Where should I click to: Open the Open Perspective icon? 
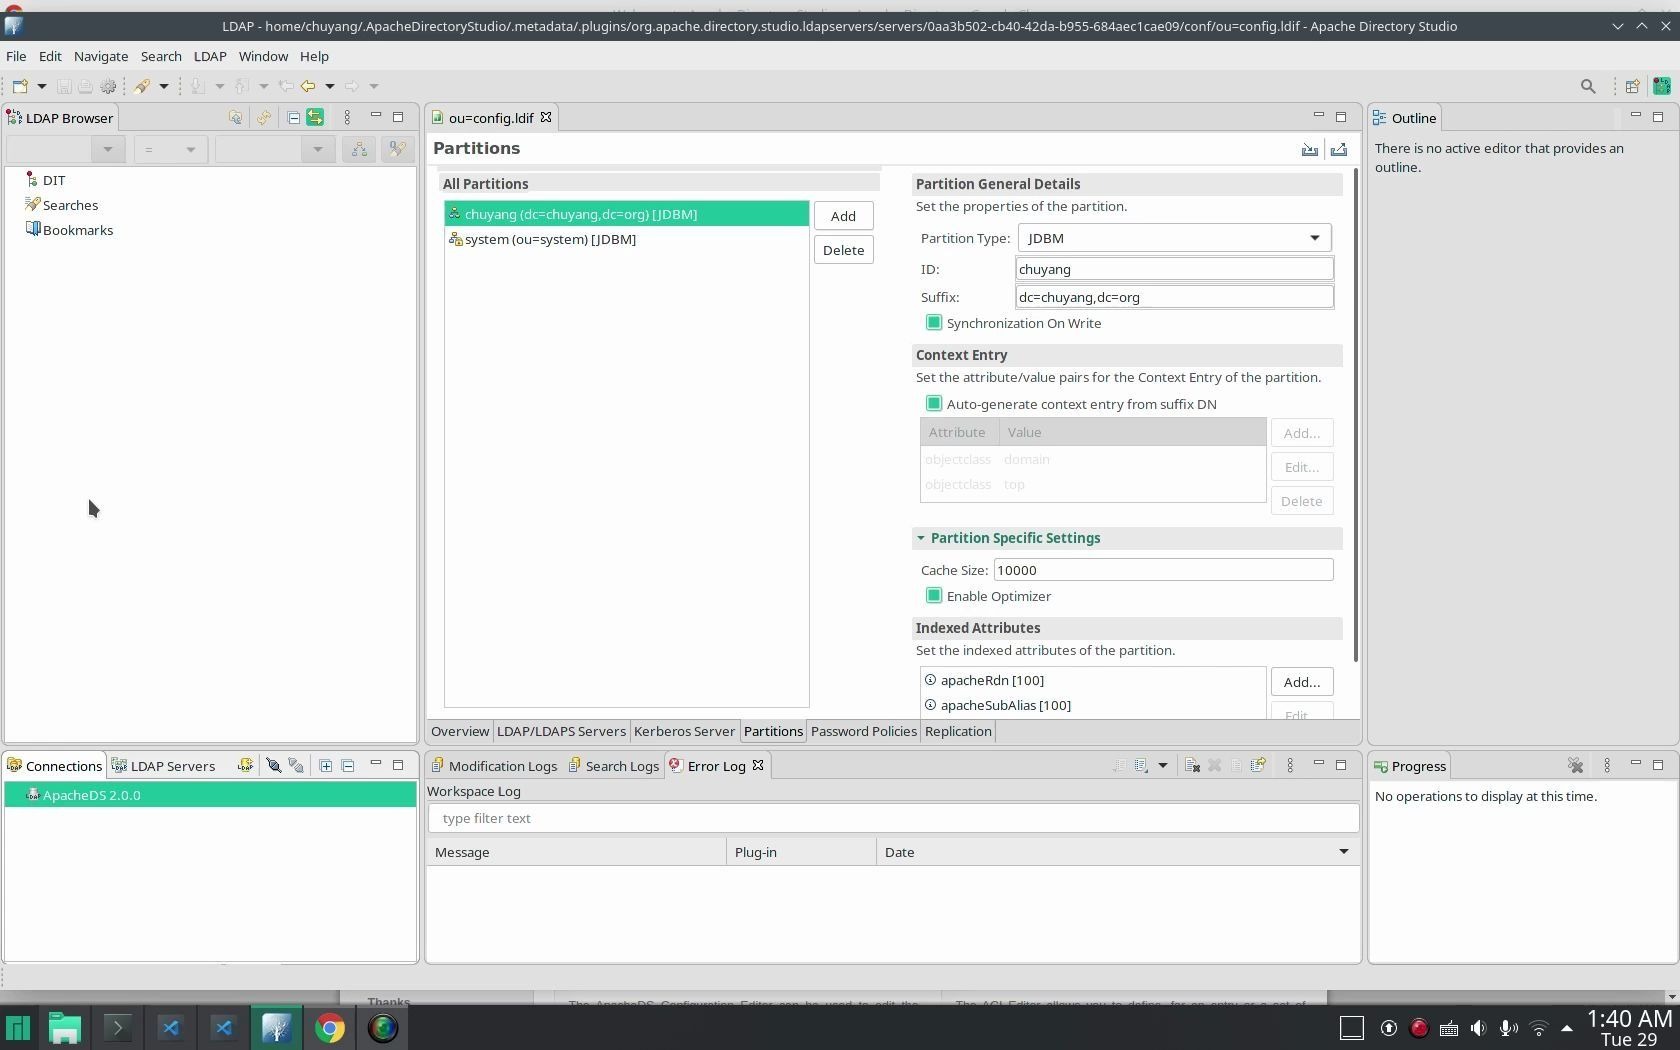tap(1632, 86)
